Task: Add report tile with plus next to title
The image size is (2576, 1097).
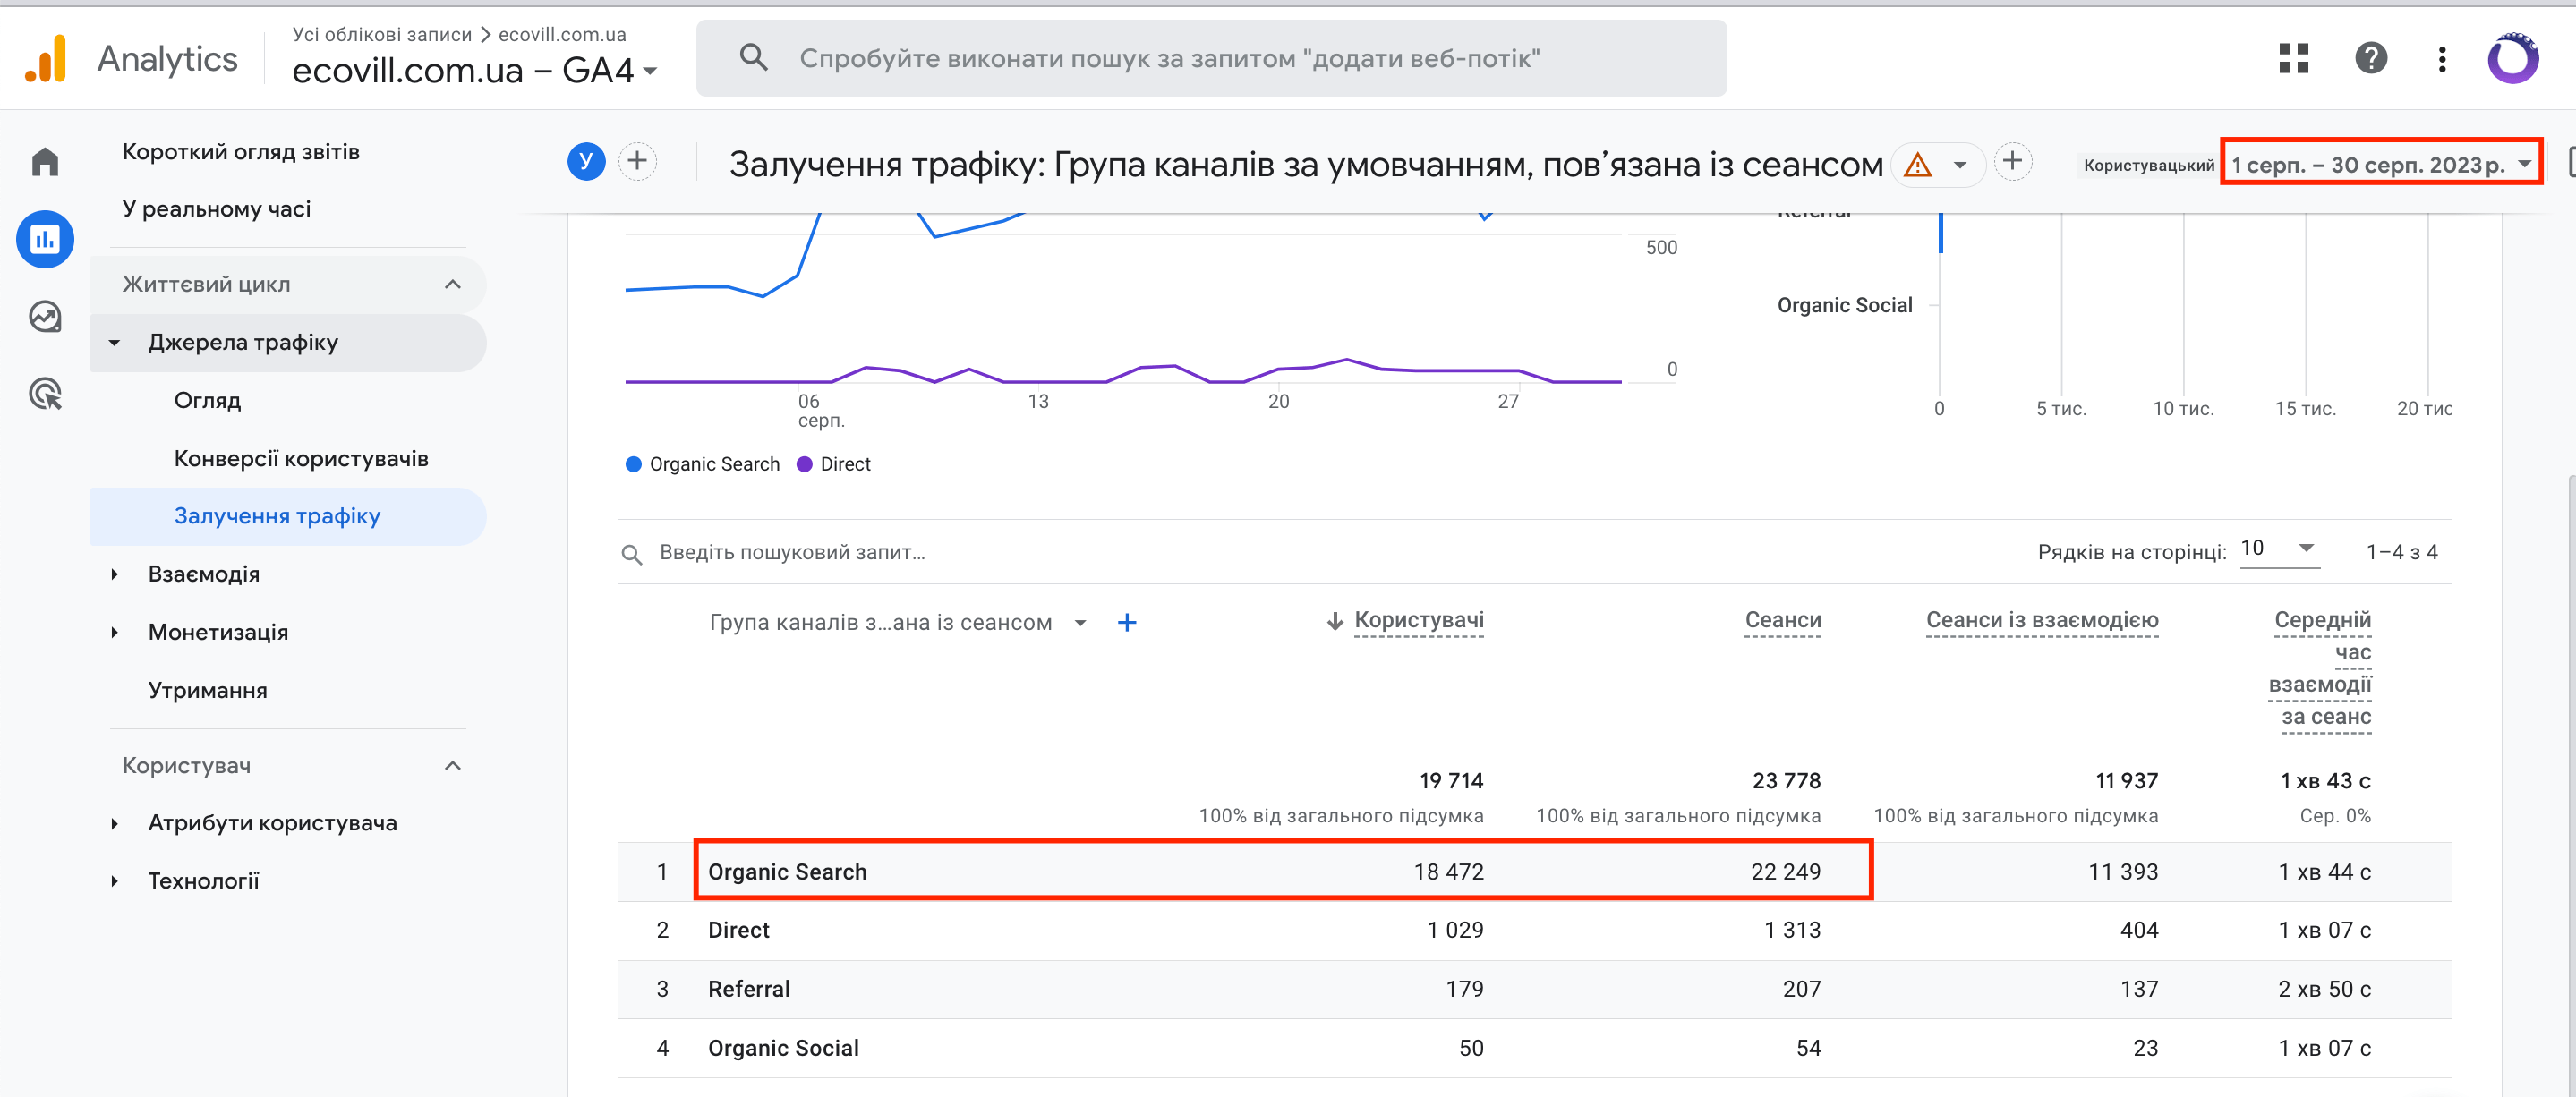Action: [2012, 161]
